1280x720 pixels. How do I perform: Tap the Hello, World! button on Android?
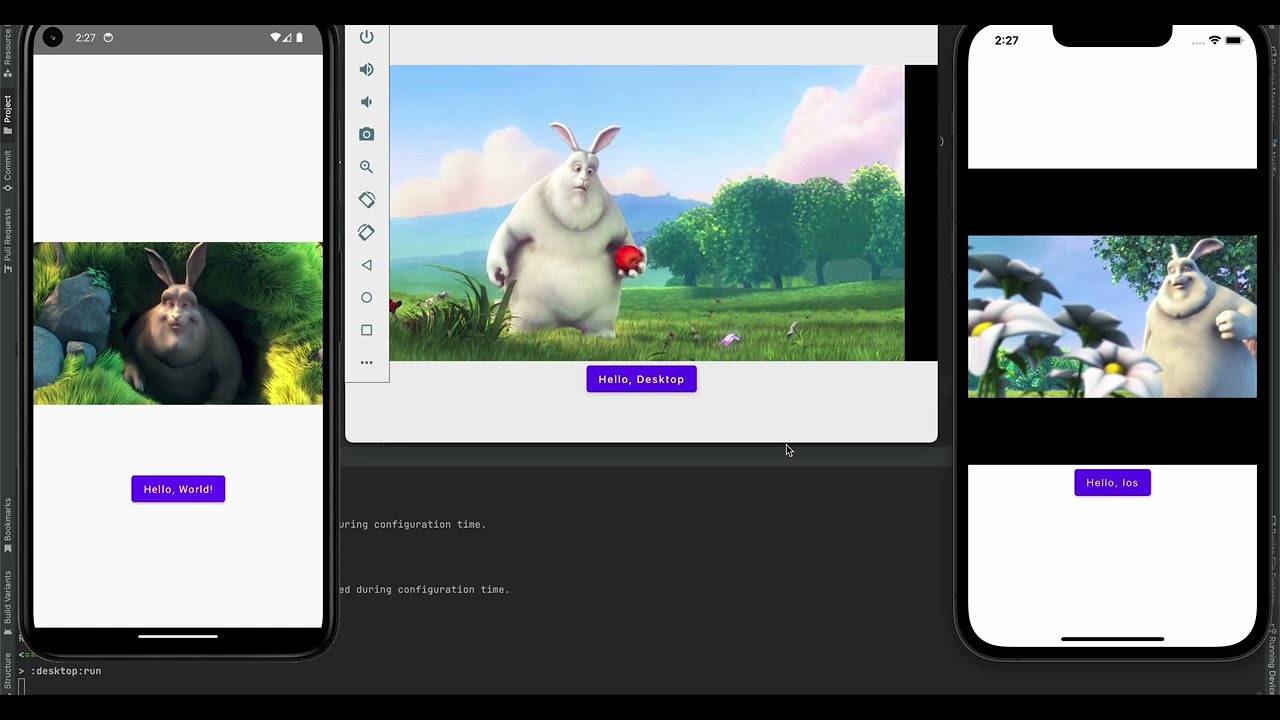pyautogui.click(x=178, y=489)
